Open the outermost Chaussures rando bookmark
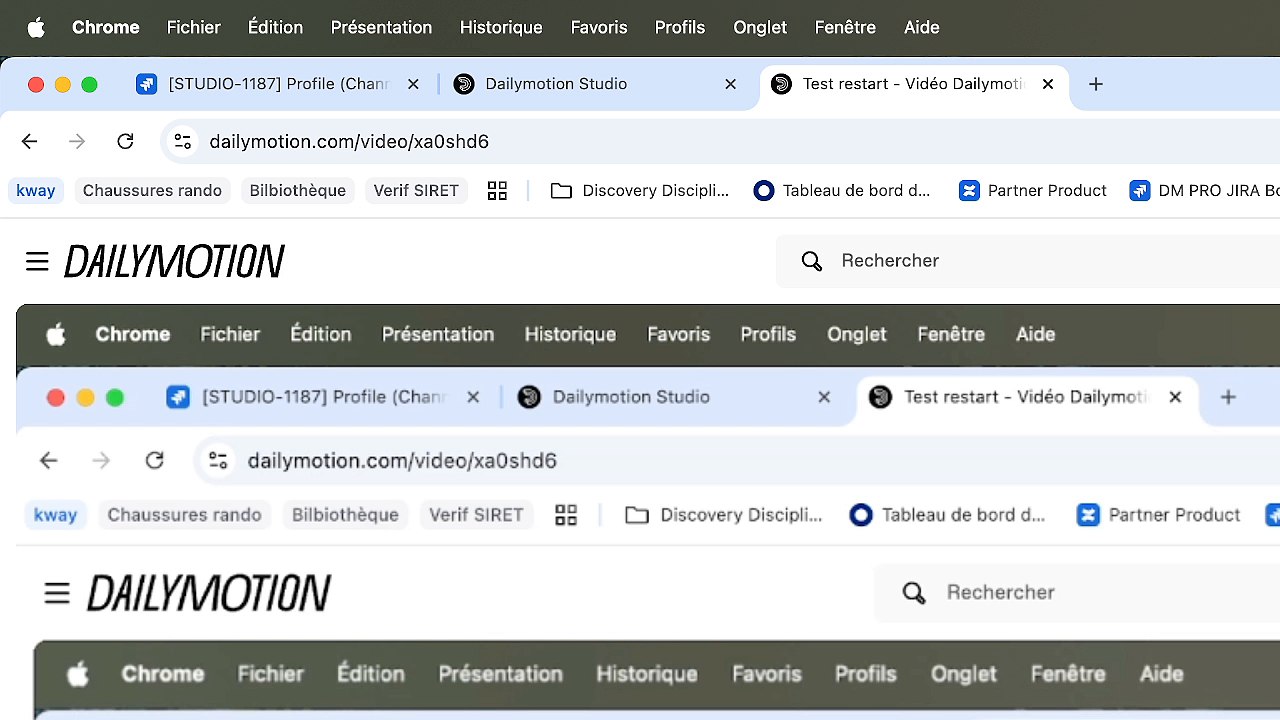Screen dimensions: 1280x720 pyautogui.click(x=152, y=190)
